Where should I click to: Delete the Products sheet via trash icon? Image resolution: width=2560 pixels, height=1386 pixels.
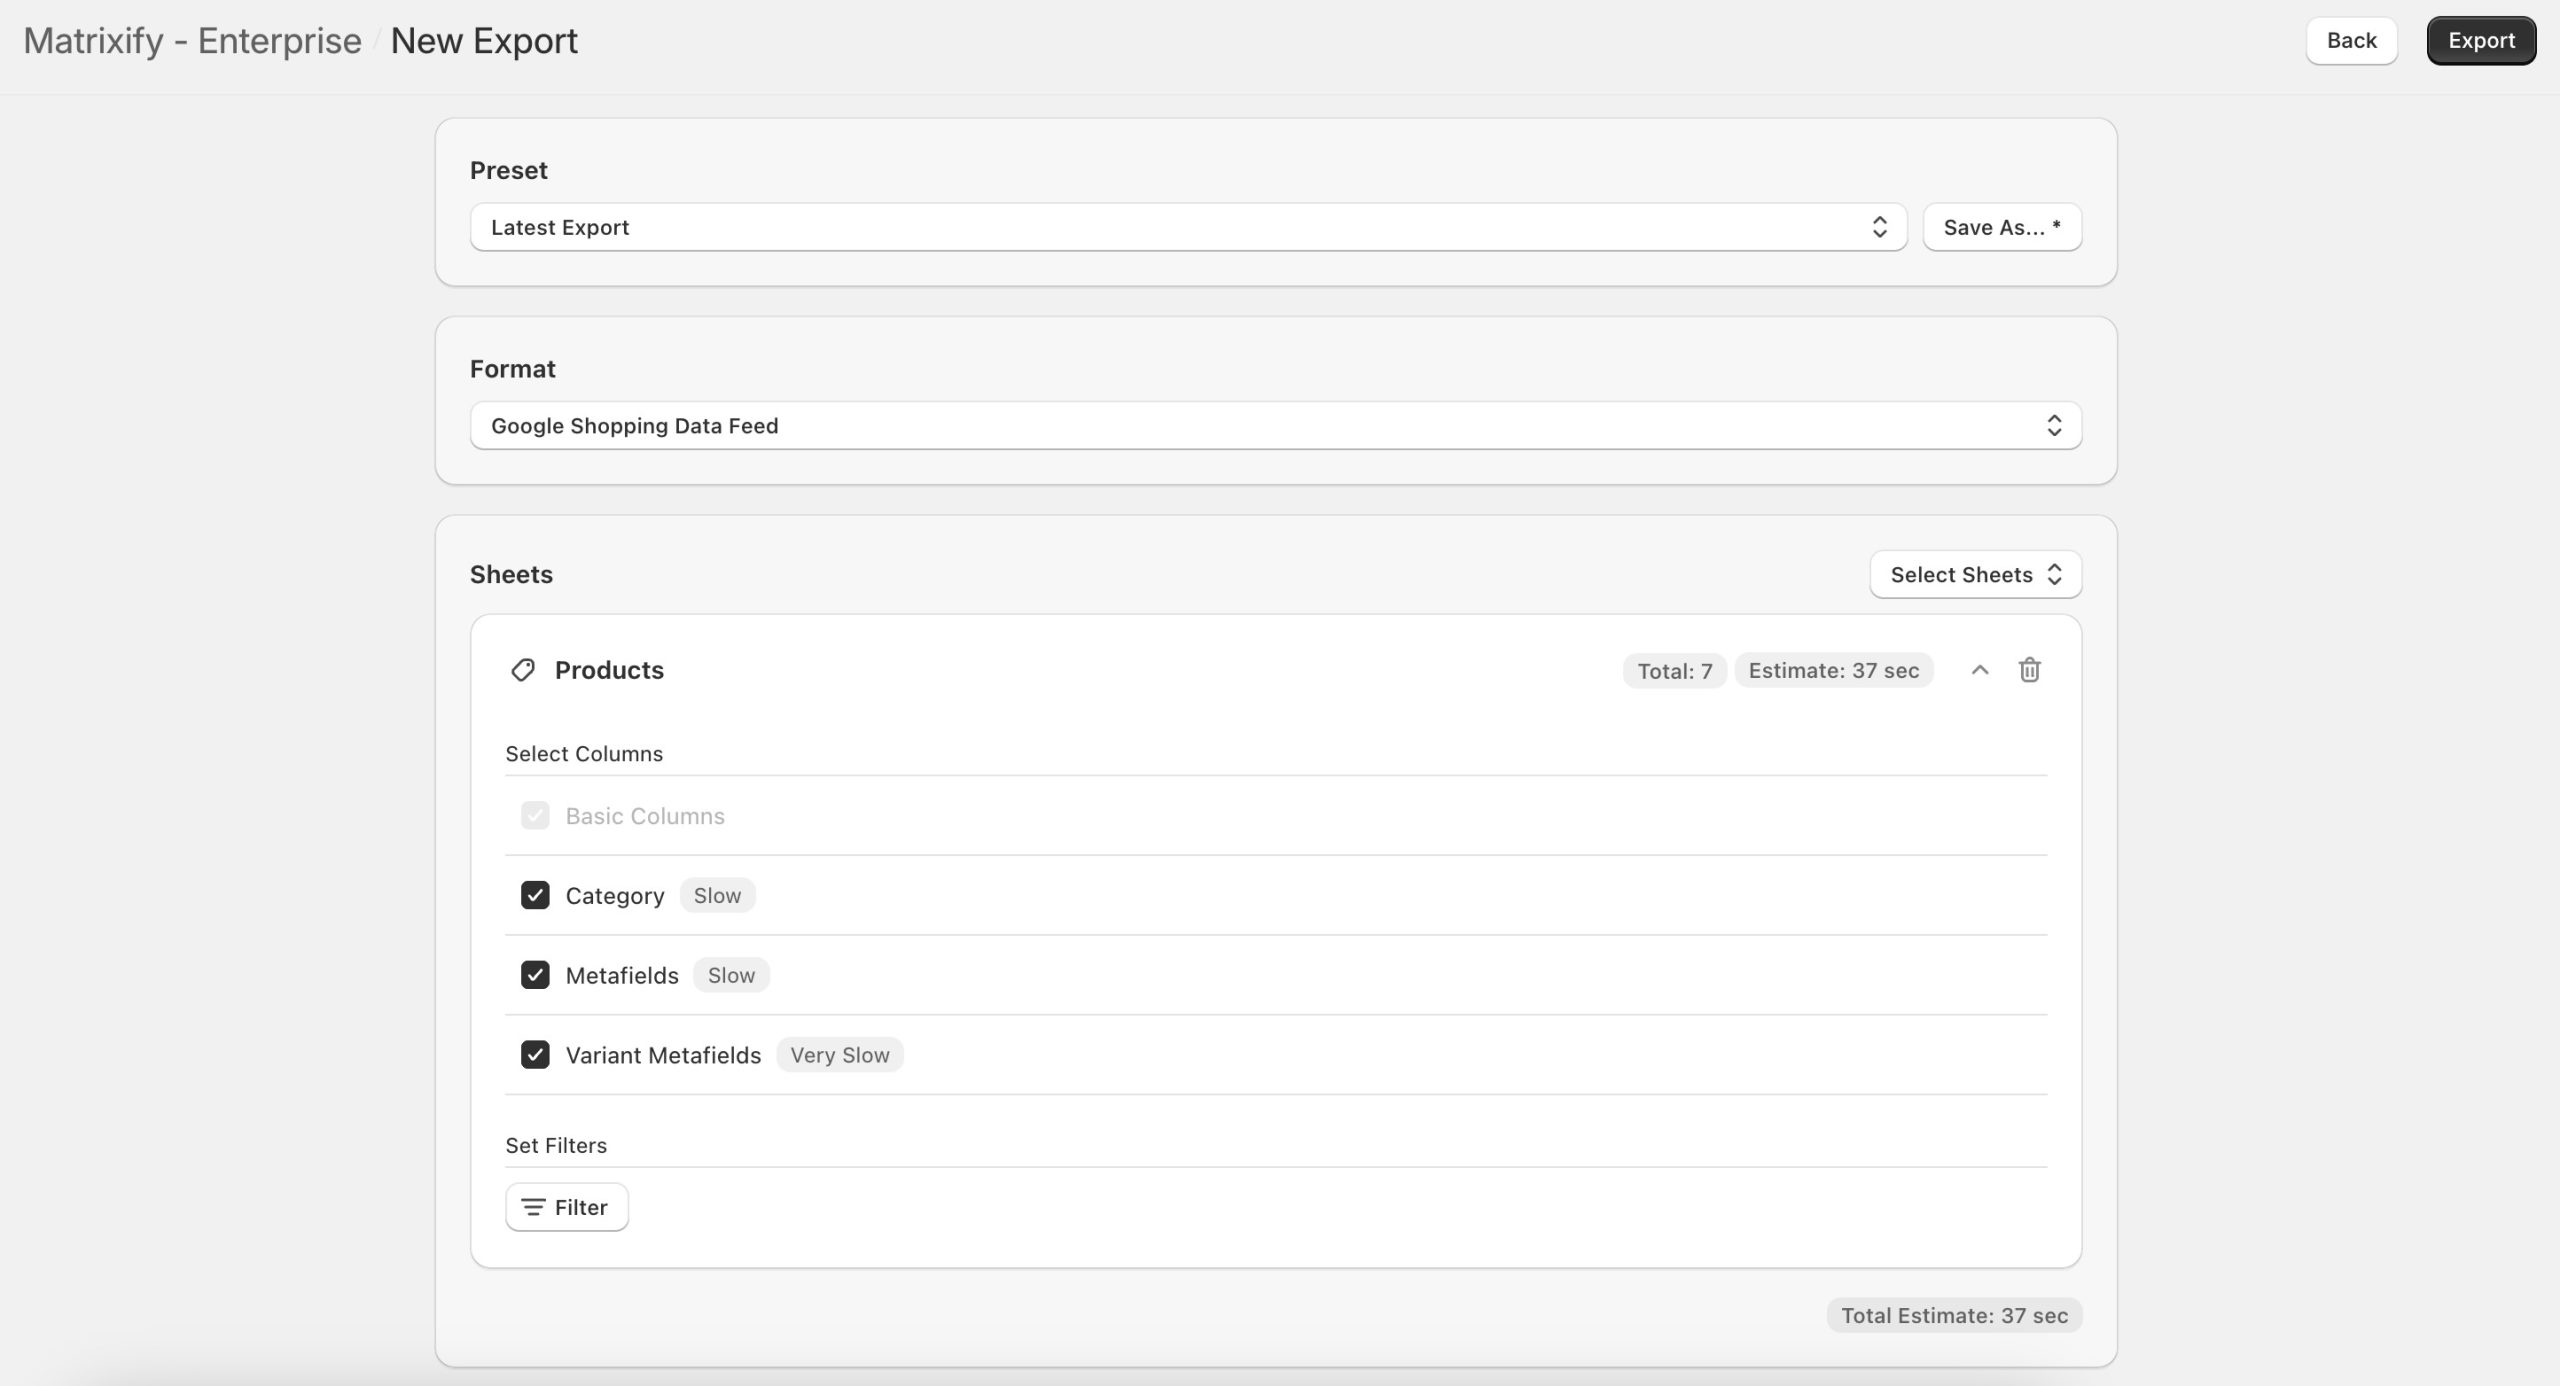(2030, 669)
